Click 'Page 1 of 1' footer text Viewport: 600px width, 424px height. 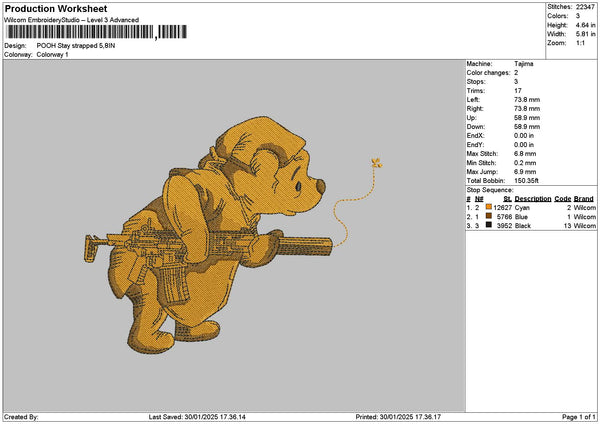pyautogui.click(x=579, y=417)
